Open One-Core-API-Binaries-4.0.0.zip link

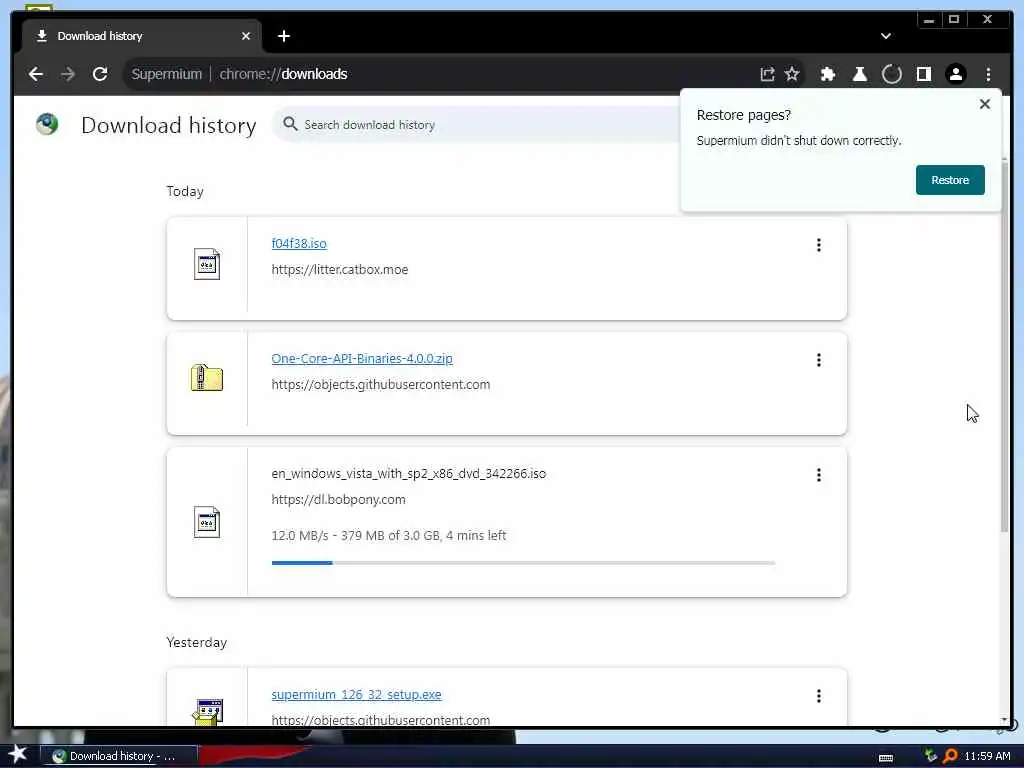click(362, 358)
